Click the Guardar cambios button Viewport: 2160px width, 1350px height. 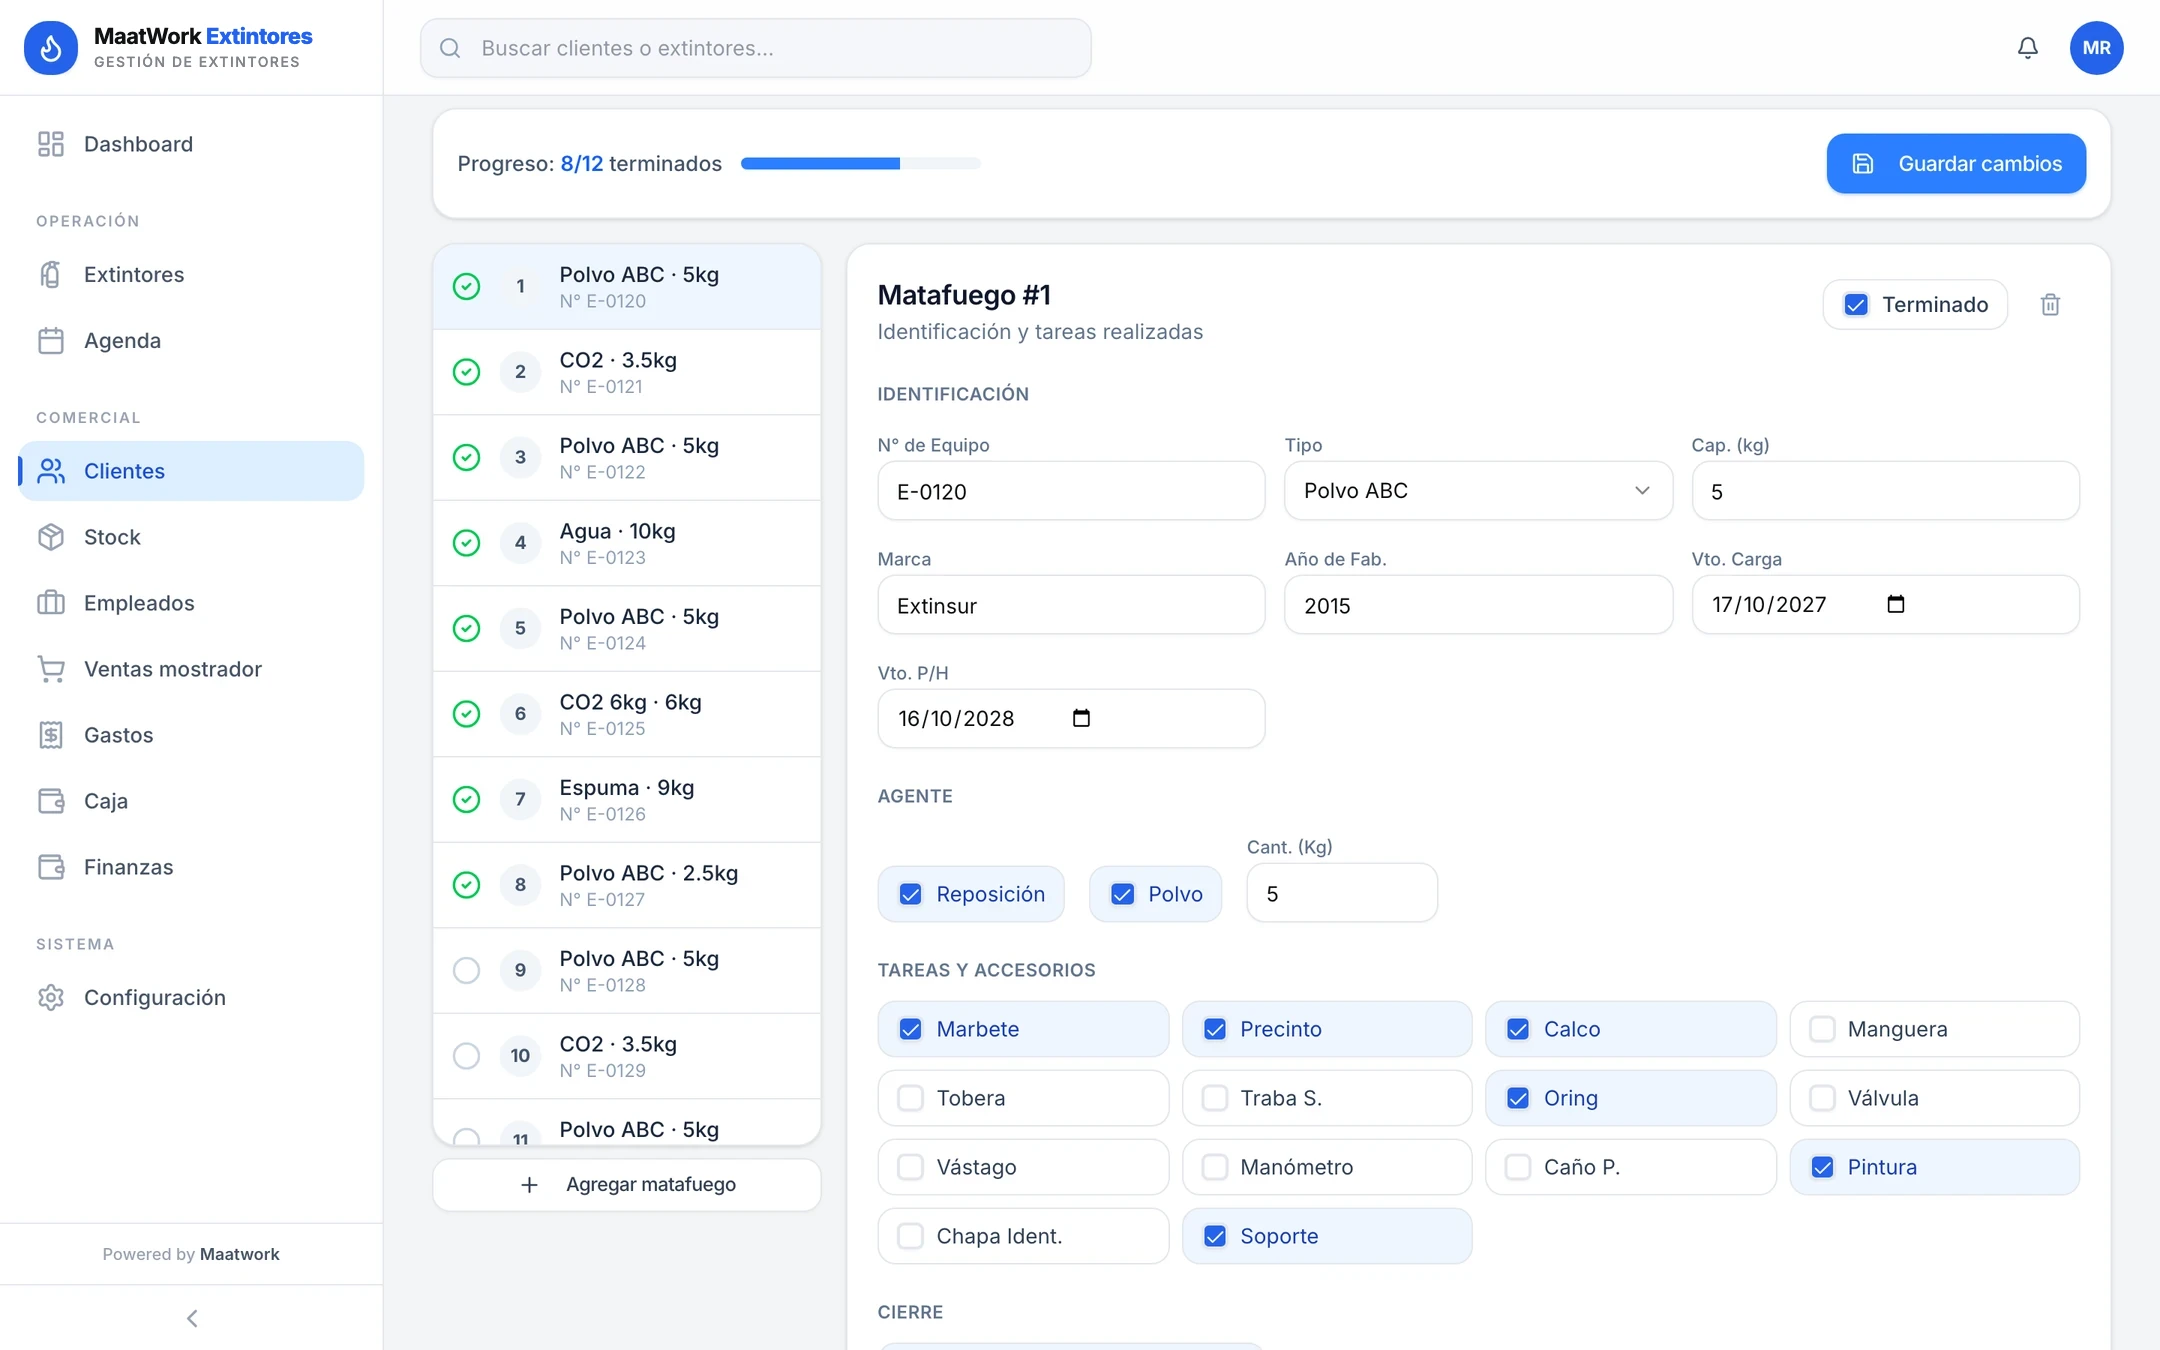[1956, 163]
